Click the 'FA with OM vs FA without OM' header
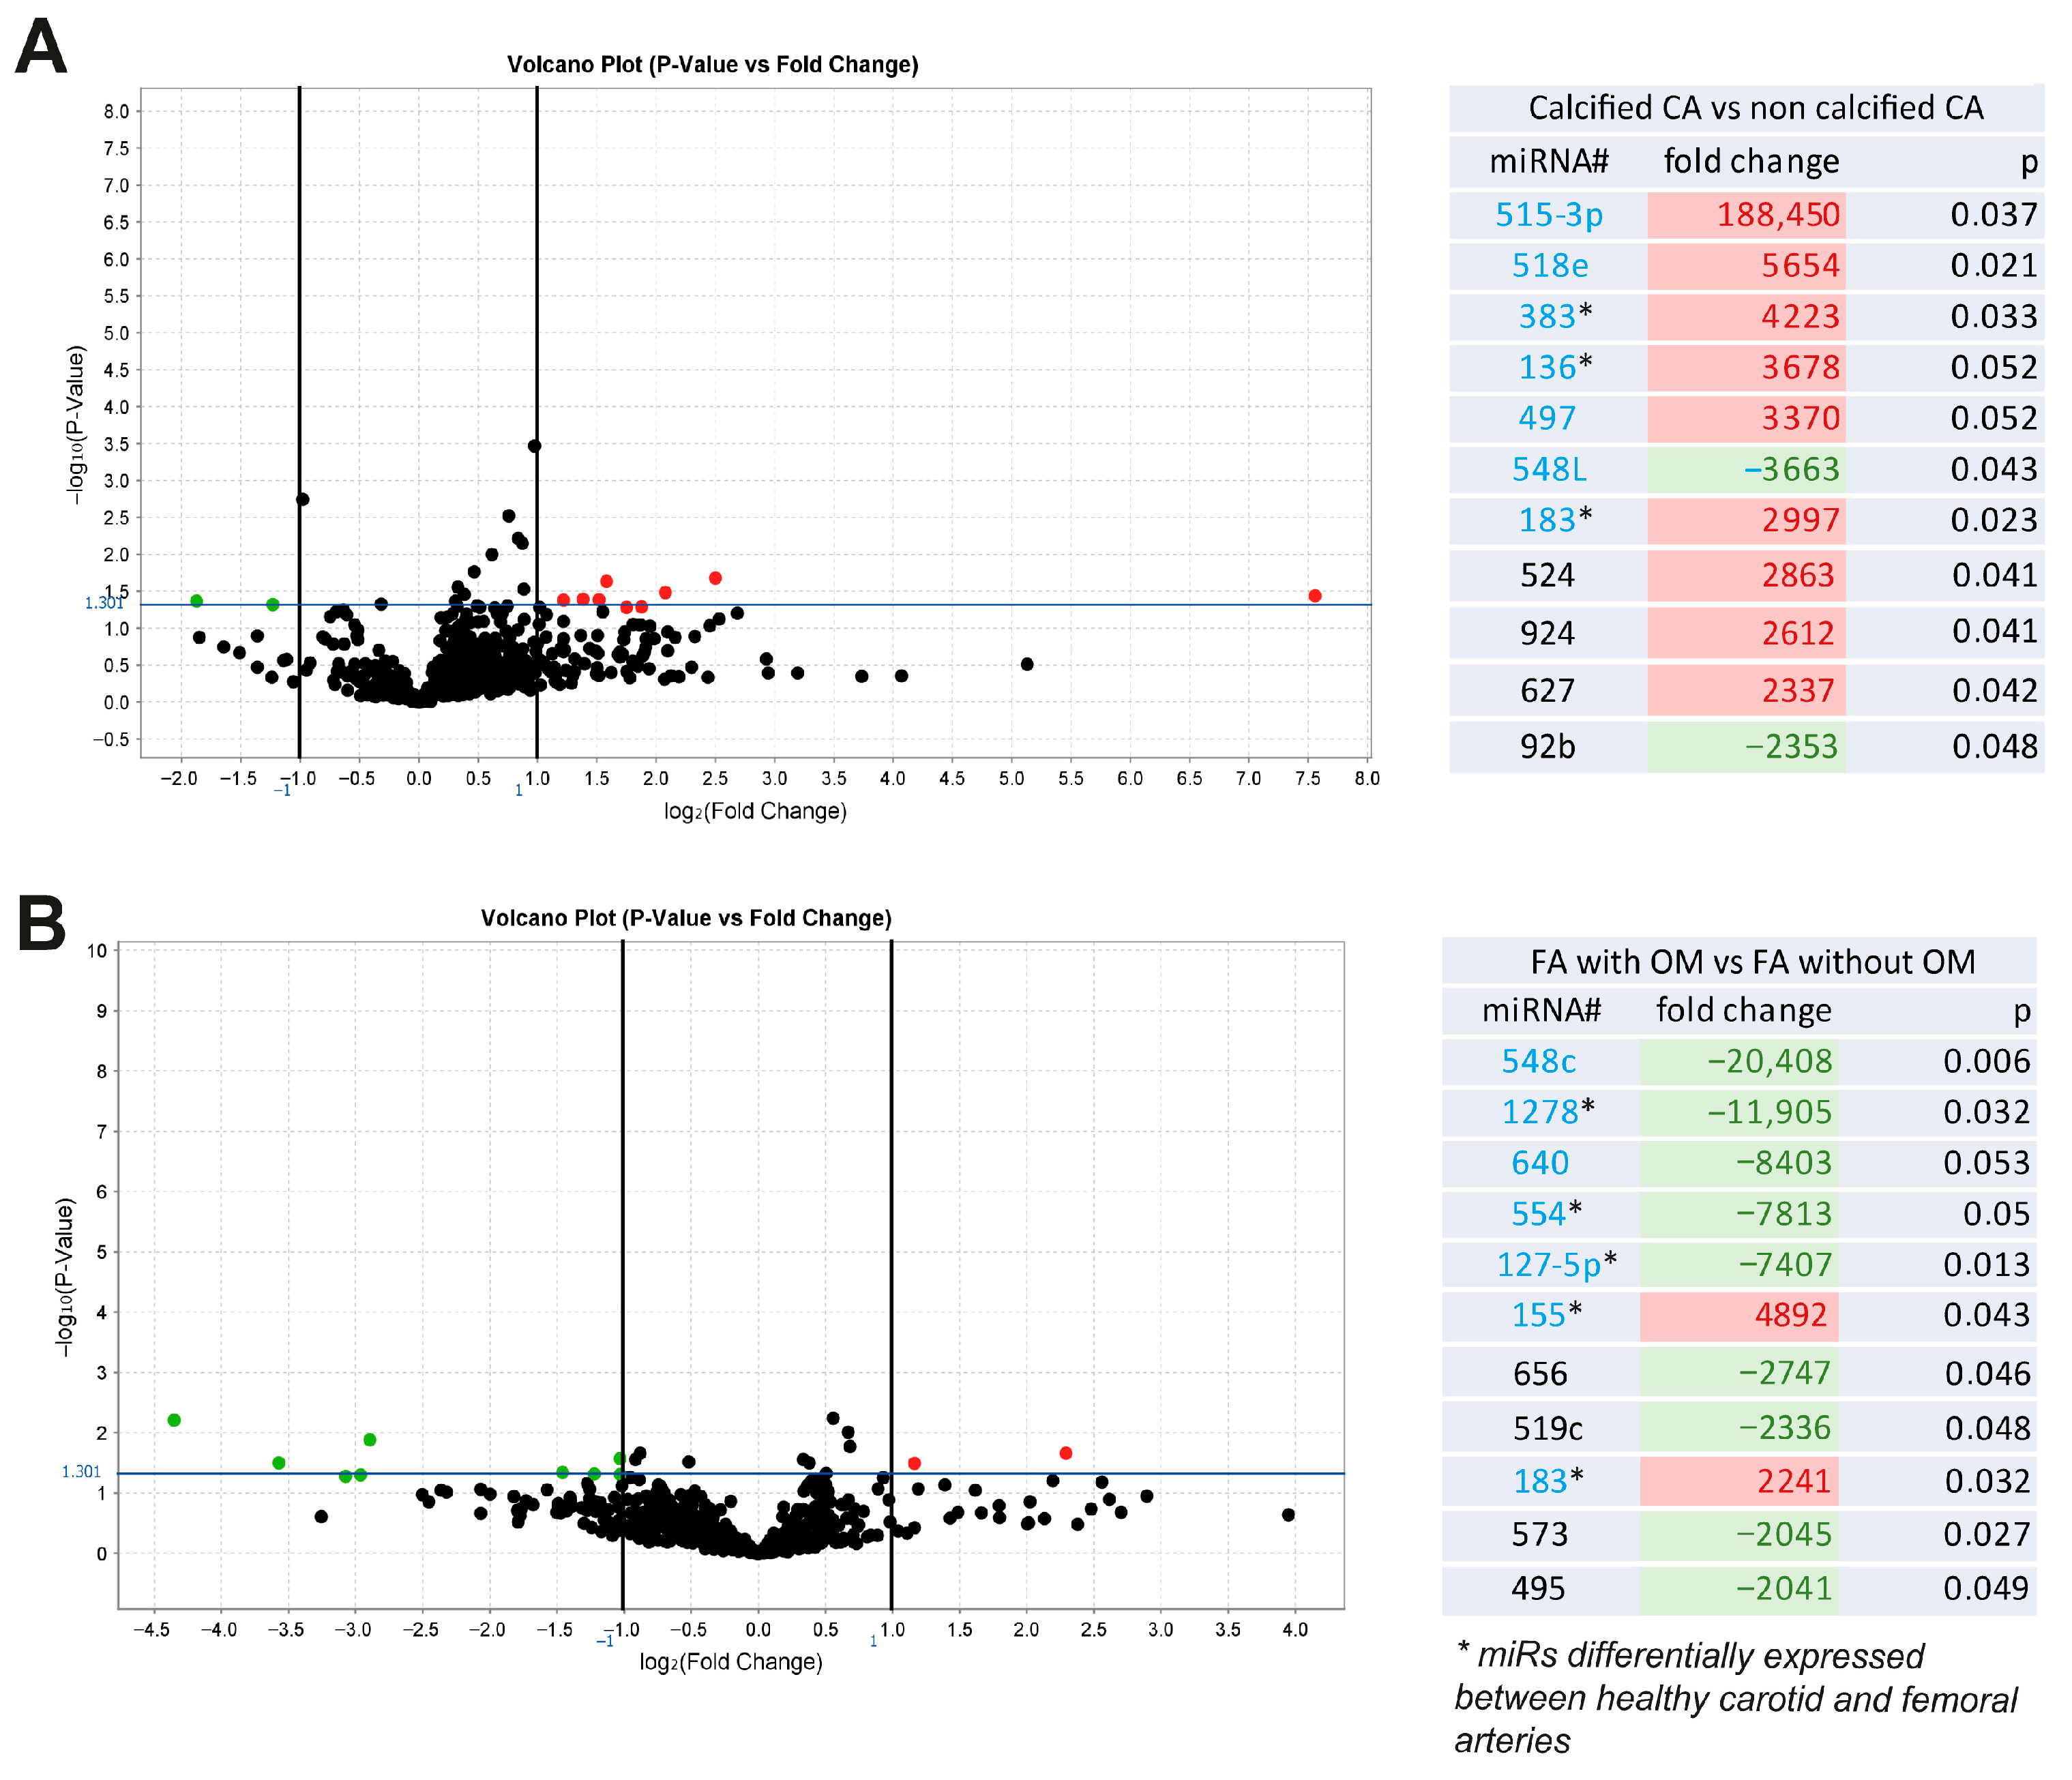Image resolution: width=2072 pixels, height=1780 pixels. point(1752,962)
